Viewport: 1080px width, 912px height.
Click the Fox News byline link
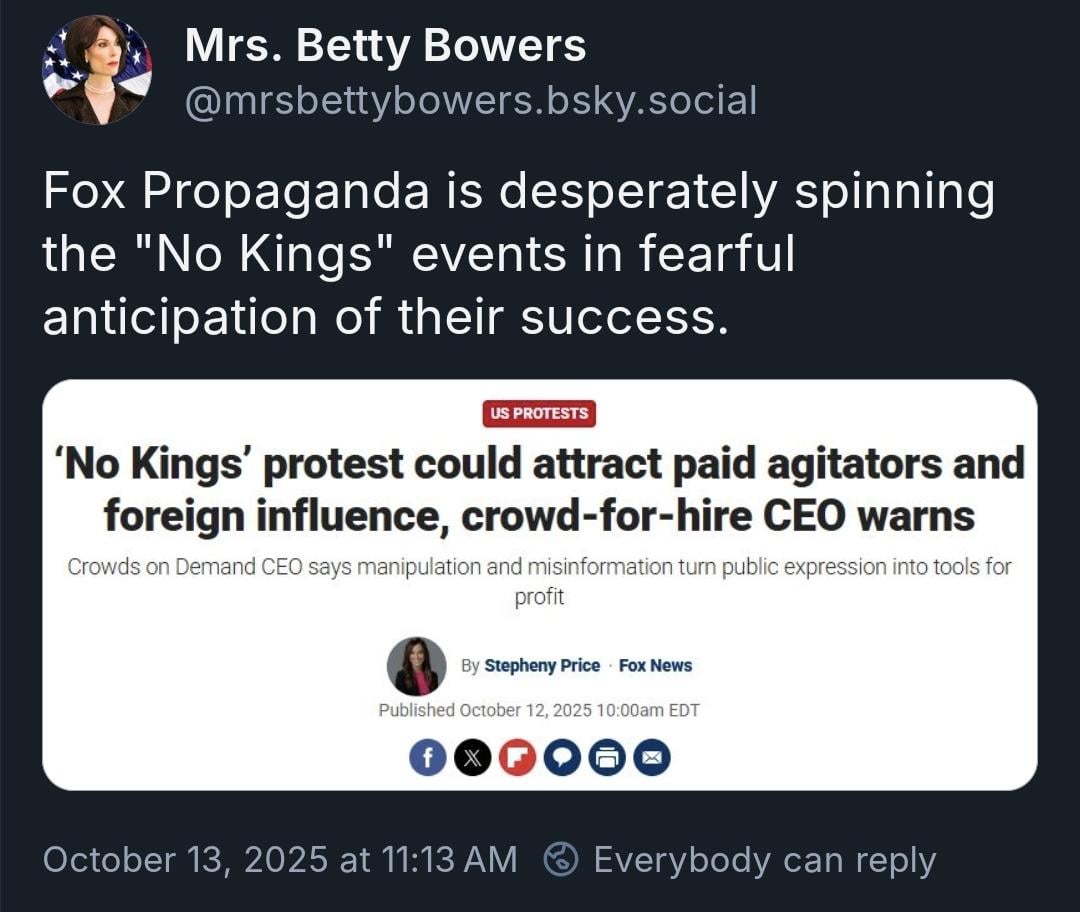coord(655,666)
